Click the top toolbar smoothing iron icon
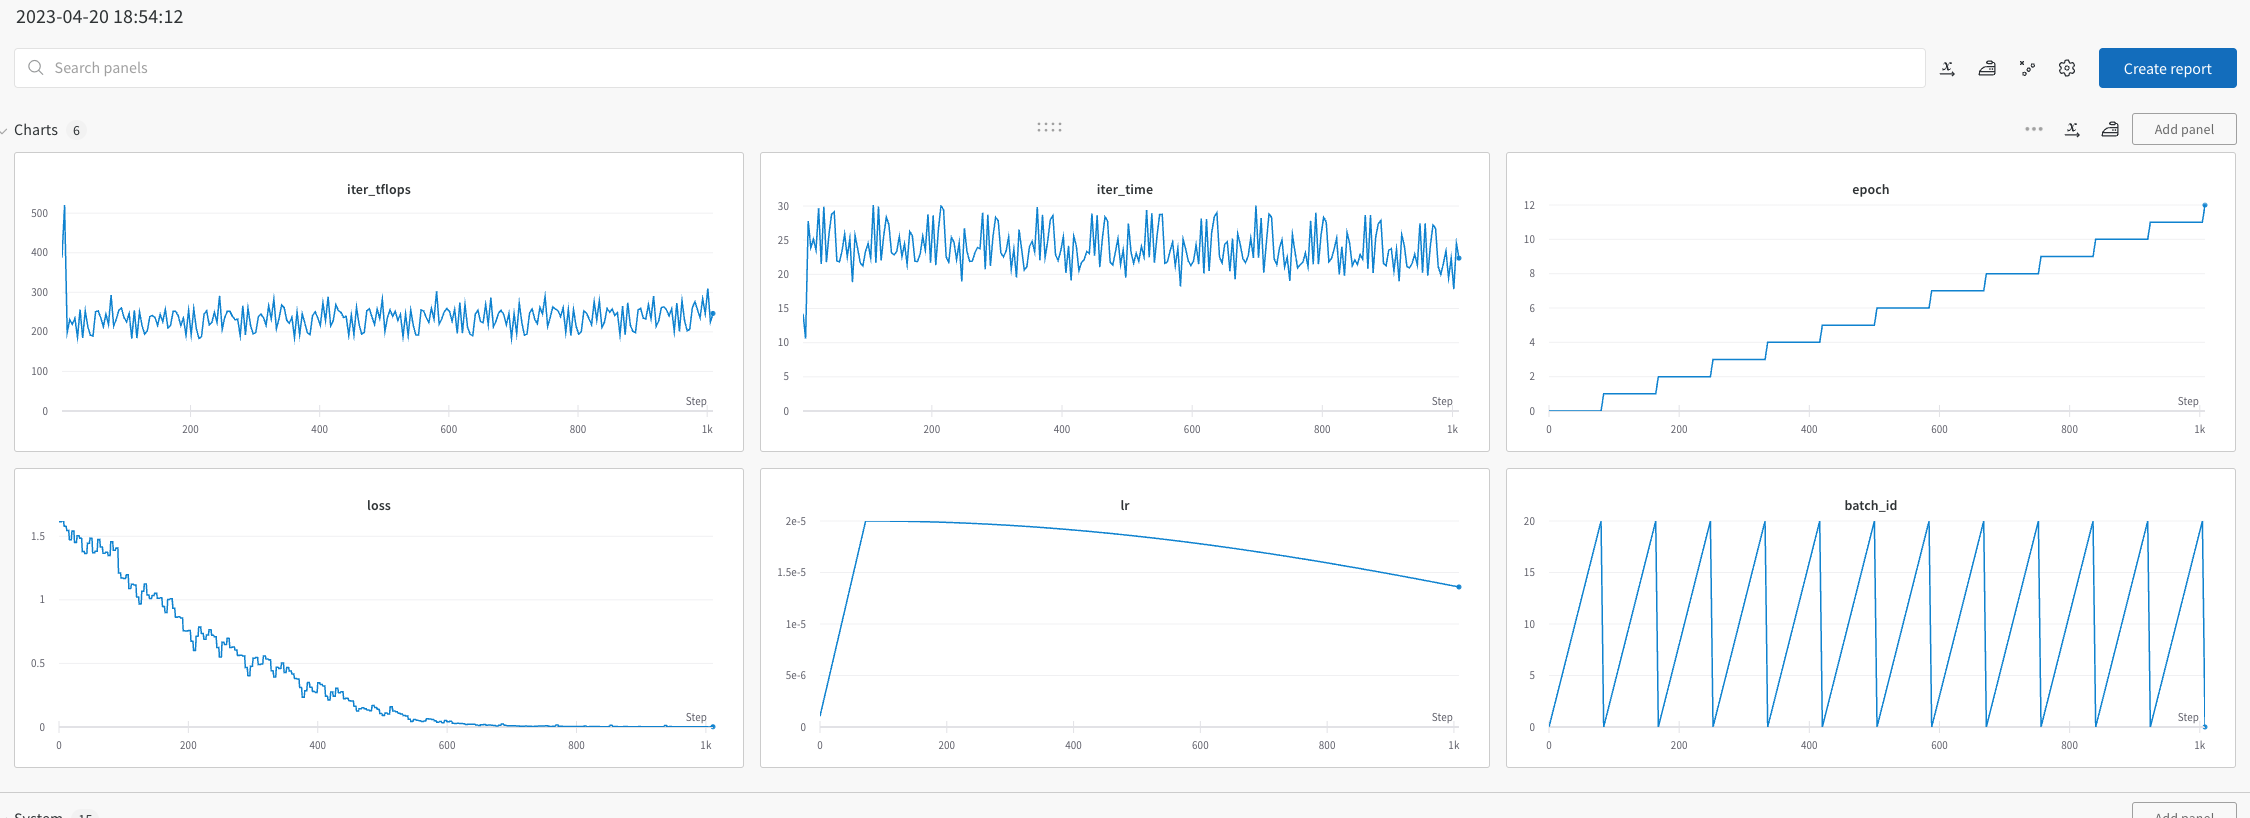 (x=1987, y=68)
